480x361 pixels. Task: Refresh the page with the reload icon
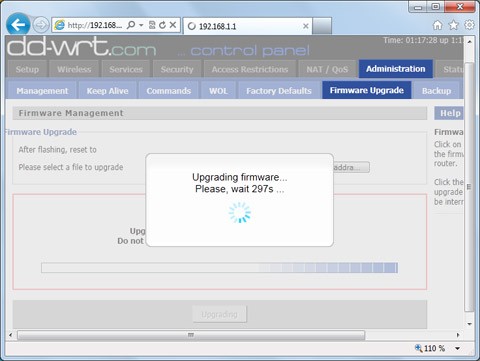pos(162,25)
